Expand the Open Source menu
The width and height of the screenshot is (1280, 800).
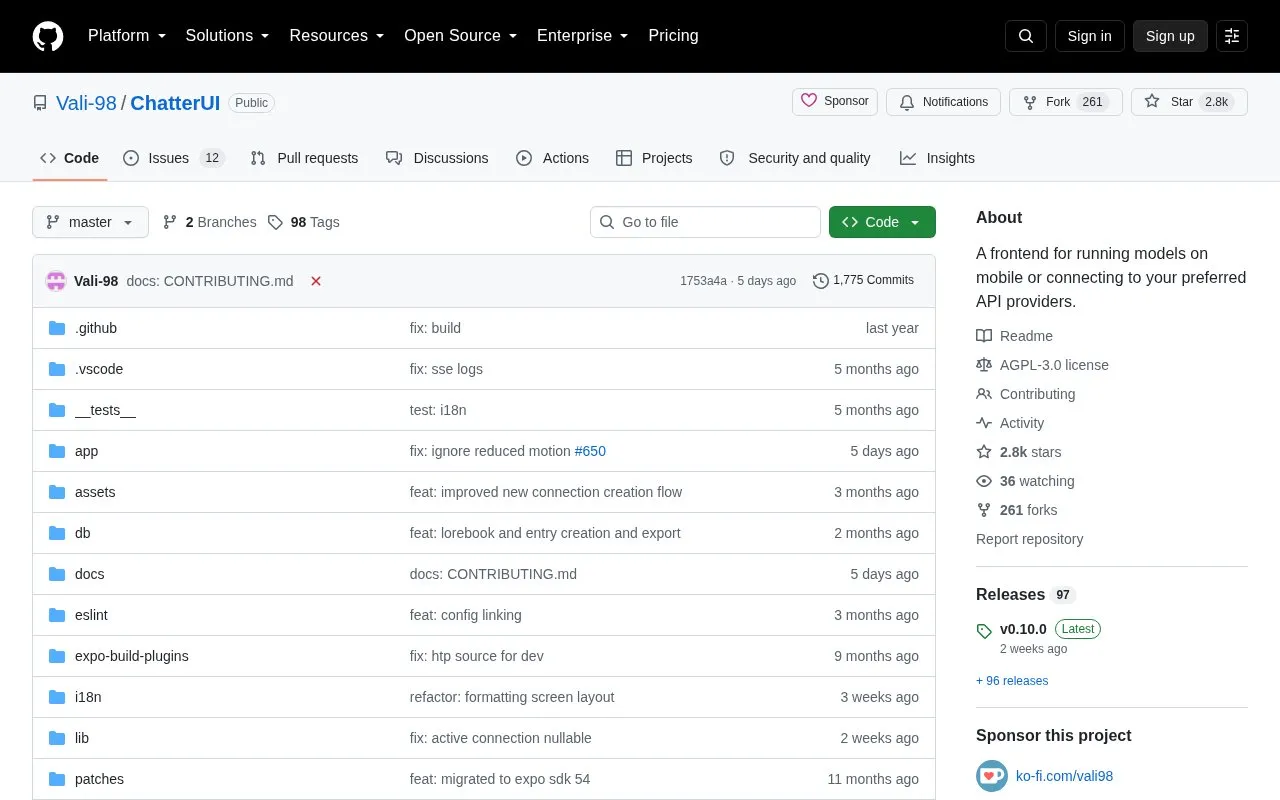point(460,36)
